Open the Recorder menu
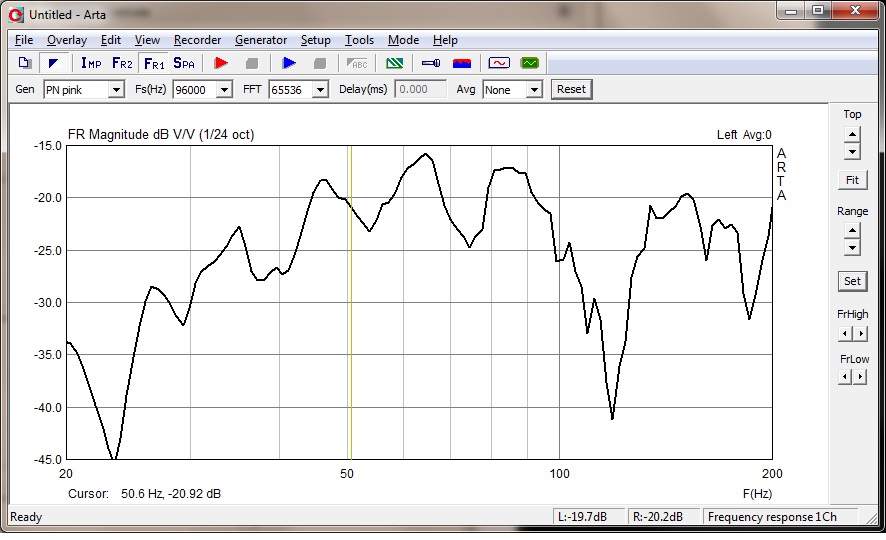 pyautogui.click(x=197, y=40)
